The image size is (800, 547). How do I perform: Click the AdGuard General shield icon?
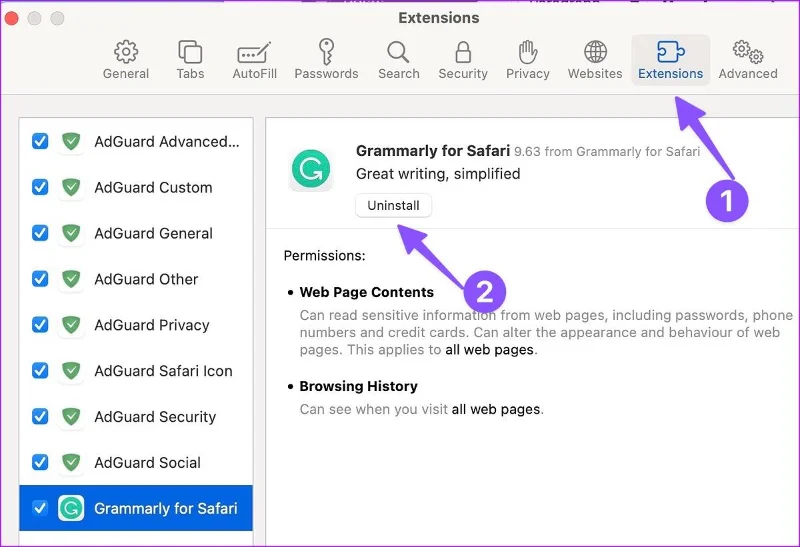point(71,233)
